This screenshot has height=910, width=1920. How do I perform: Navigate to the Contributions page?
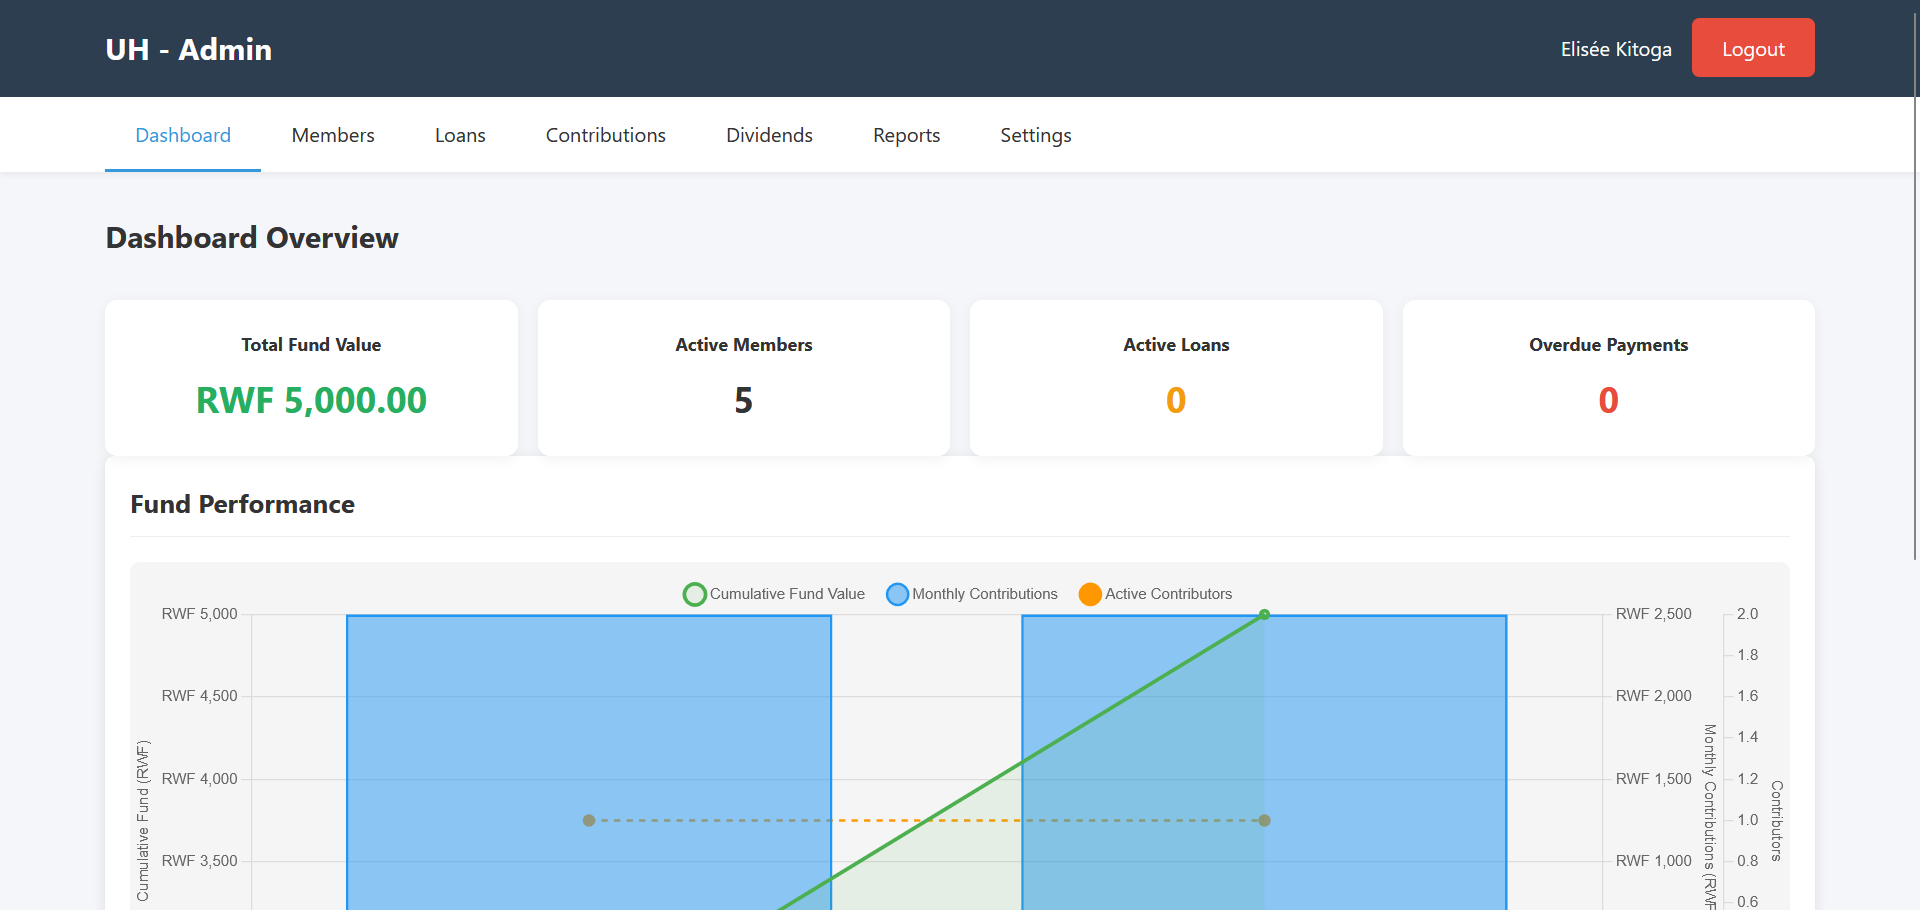(x=605, y=135)
